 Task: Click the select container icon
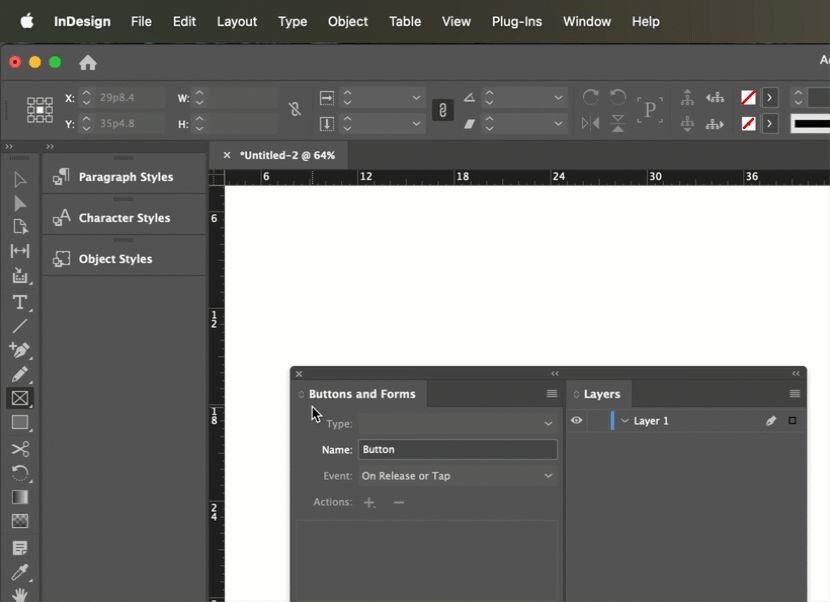click(687, 97)
